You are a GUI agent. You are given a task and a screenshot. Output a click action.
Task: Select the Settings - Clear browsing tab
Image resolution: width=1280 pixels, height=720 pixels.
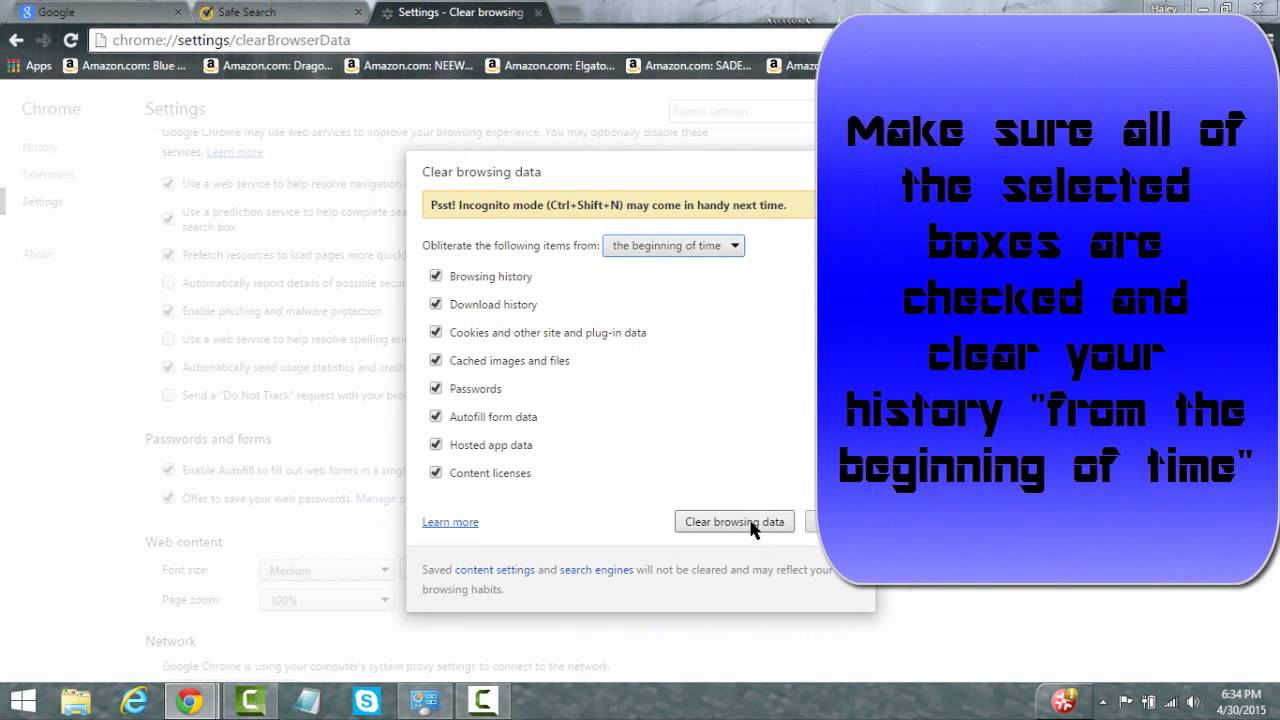point(460,12)
